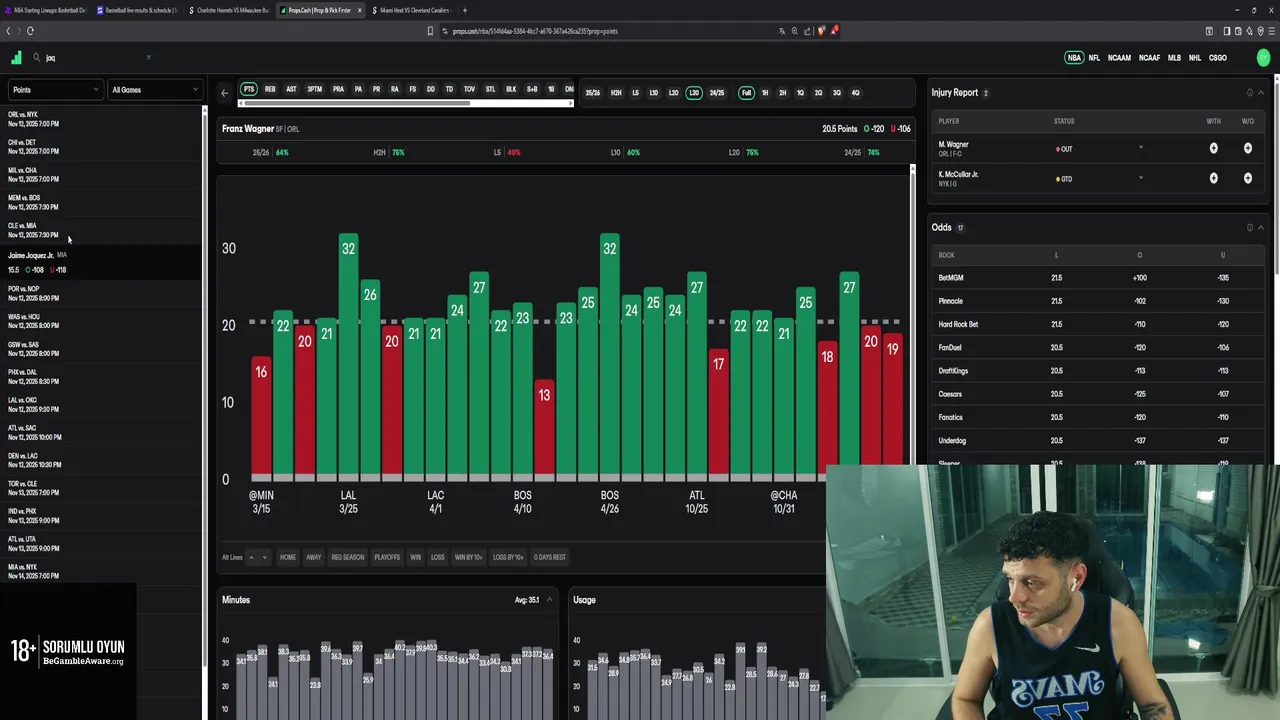The height and width of the screenshot is (720, 1280).
Task: Expand K. McCullar Jr. injury row chevron
Action: click(x=1141, y=178)
